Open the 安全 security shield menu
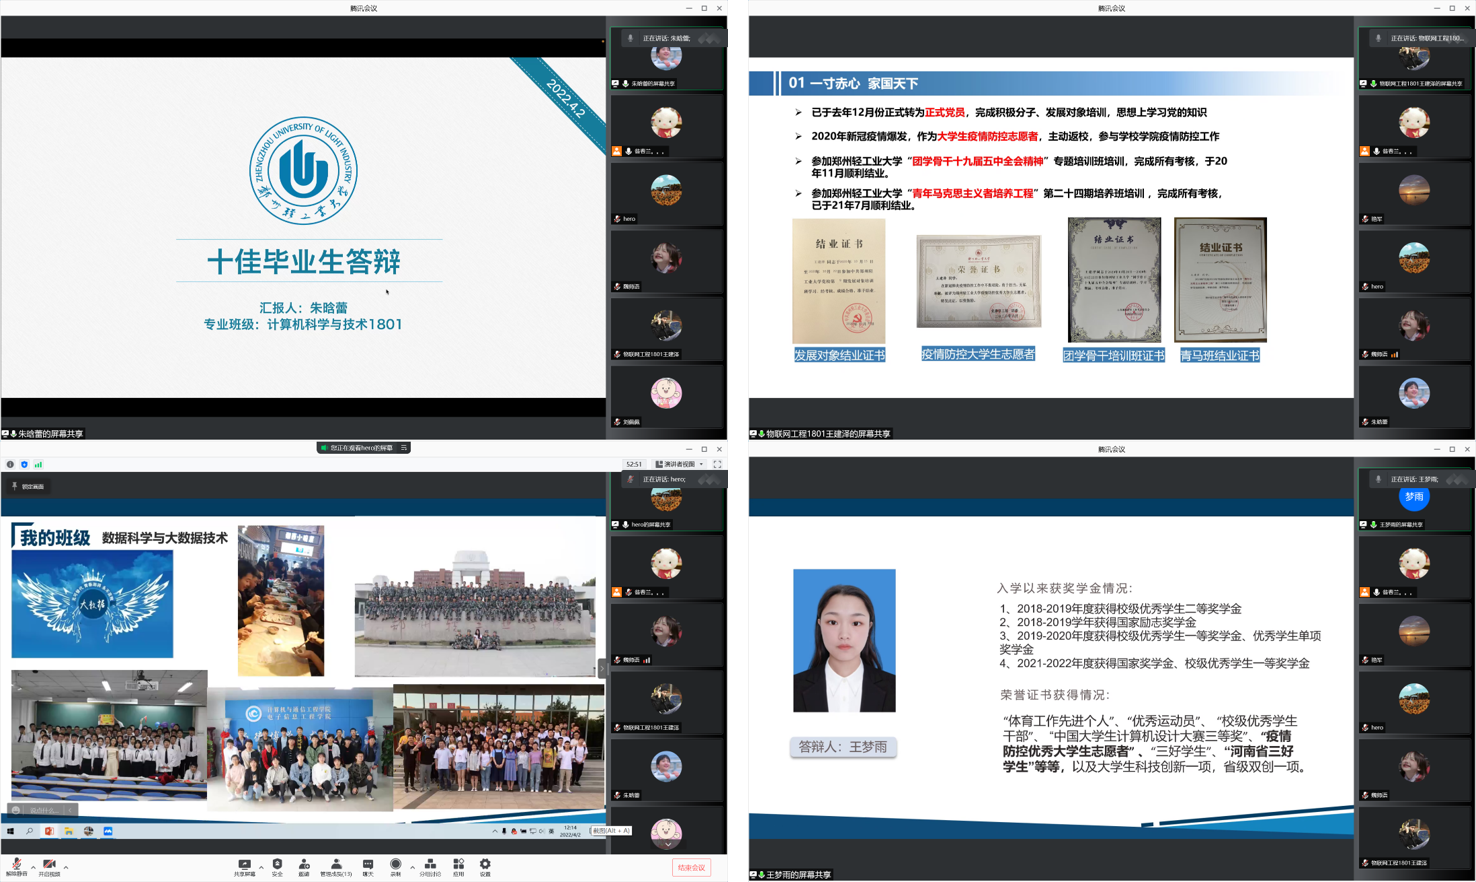 click(277, 866)
